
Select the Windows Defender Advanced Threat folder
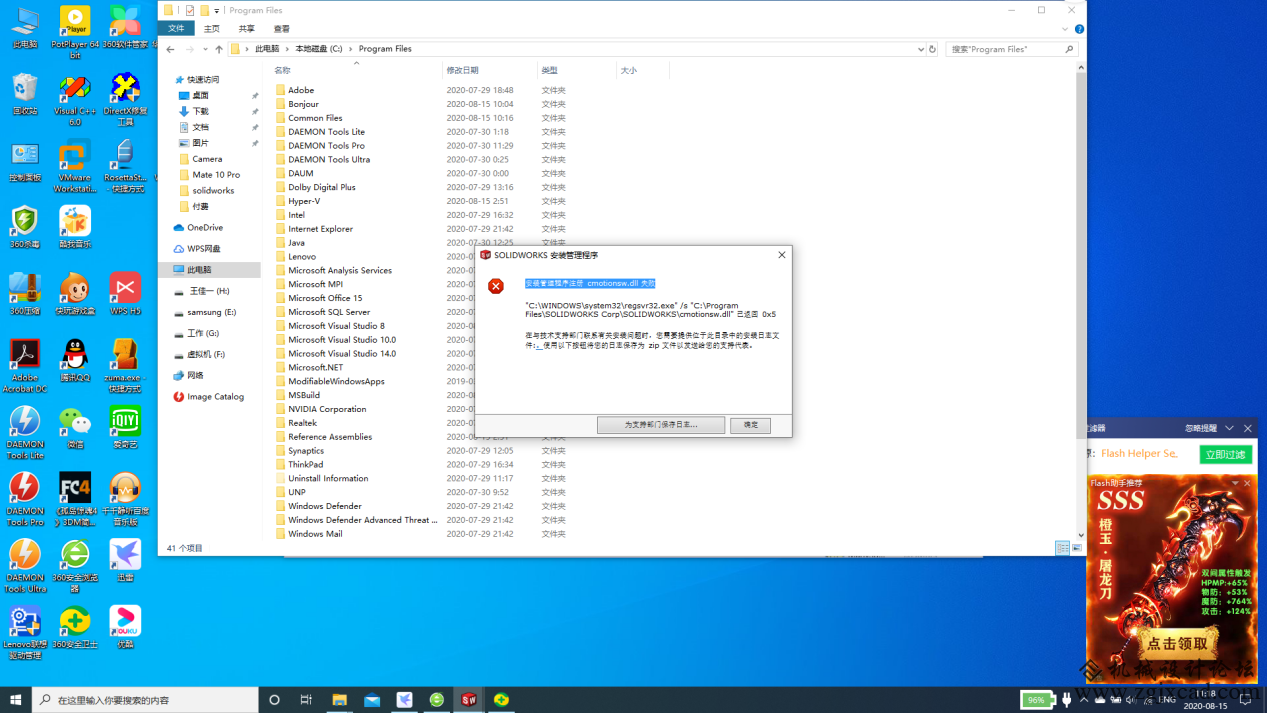362,520
